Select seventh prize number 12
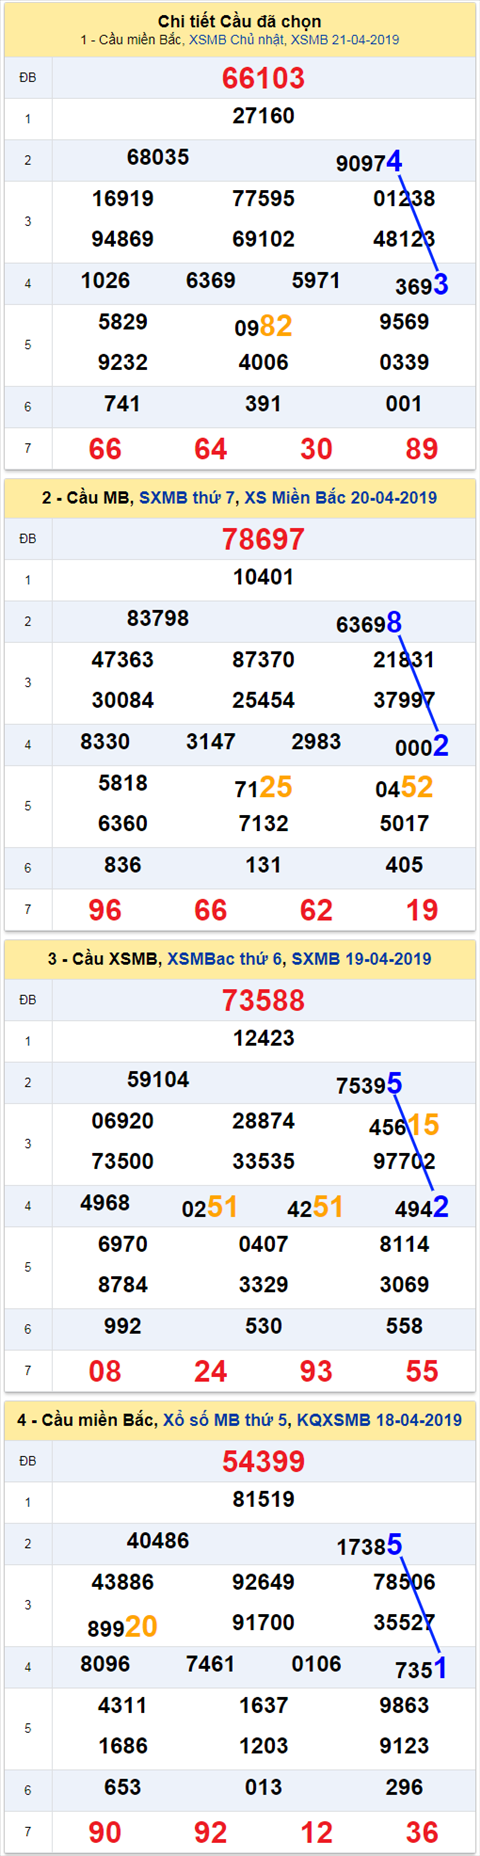Image resolution: width=480 pixels, height=1856 pixels. tap(316, 1832)
